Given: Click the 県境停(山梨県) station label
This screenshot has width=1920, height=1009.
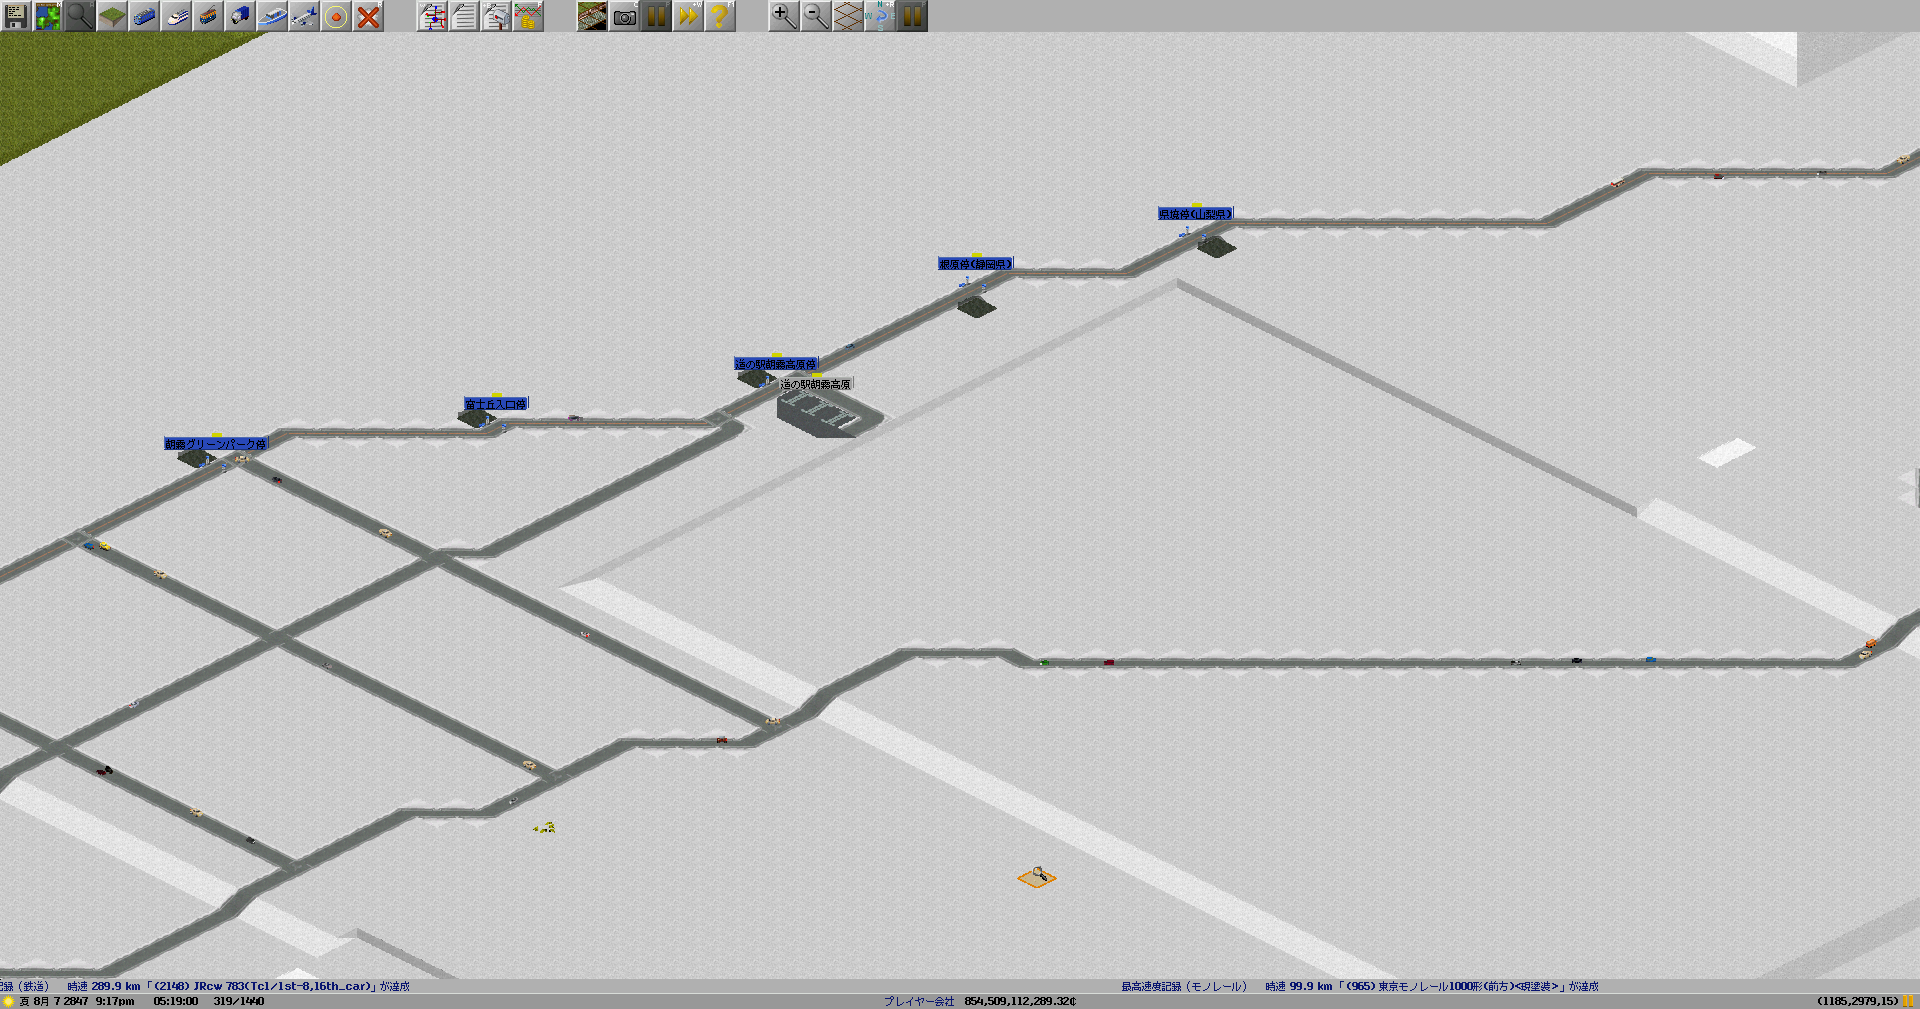Looking at the screenshot, I should coord(1195,214).
